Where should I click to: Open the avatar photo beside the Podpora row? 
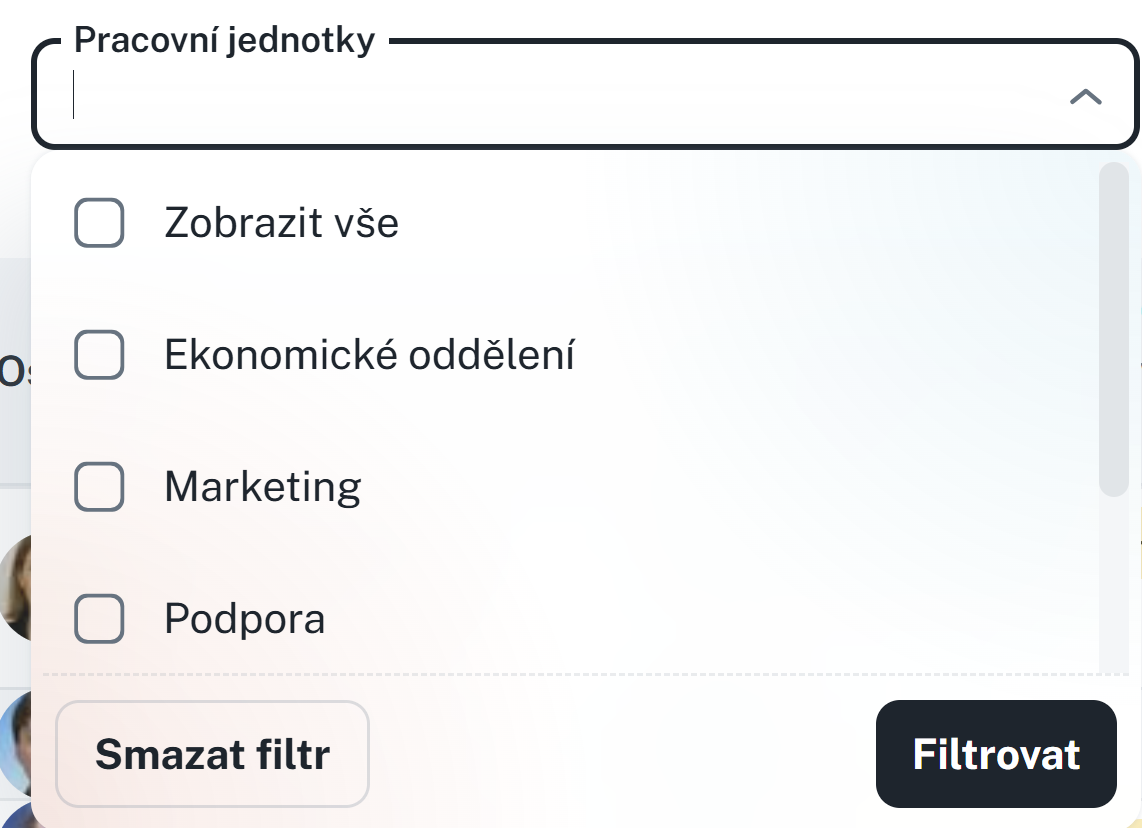coord(16,590)
